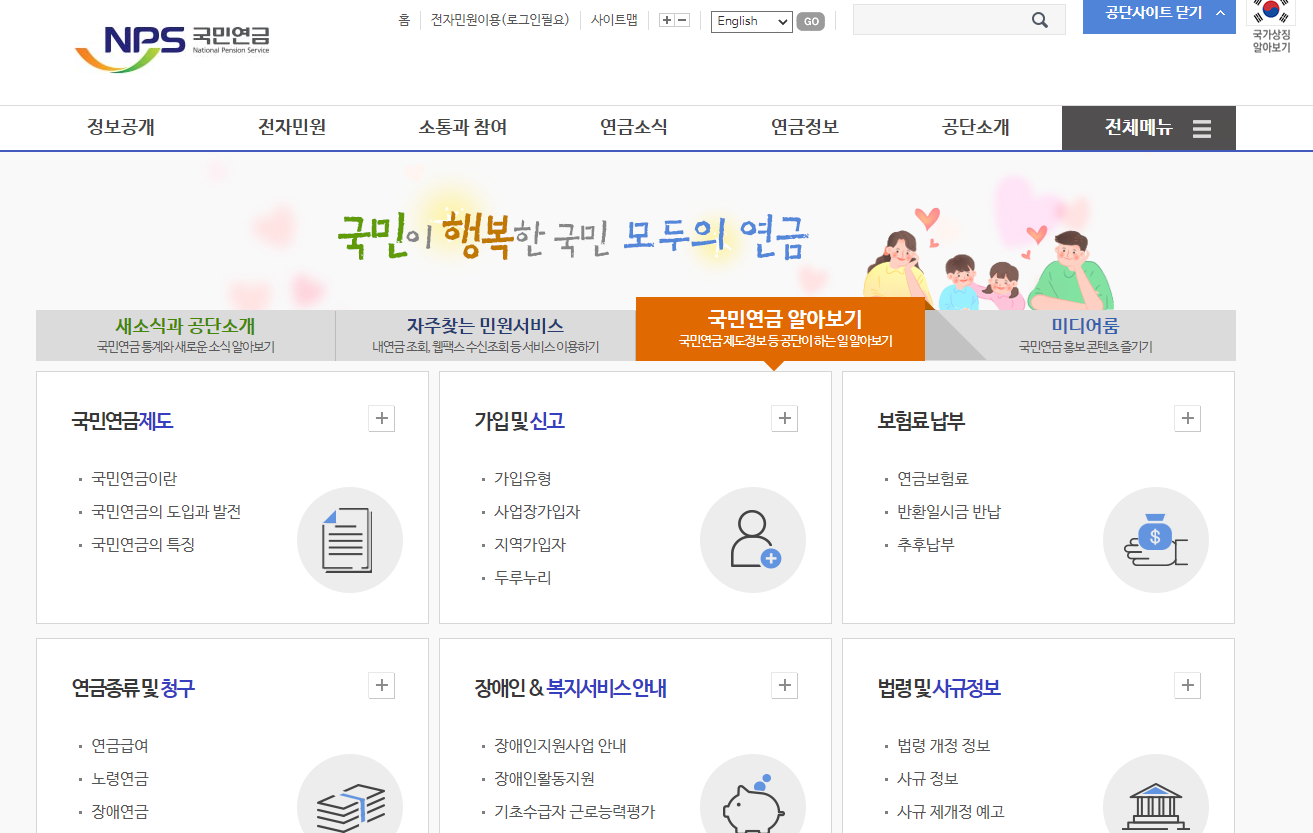The image size is (1313, 833).
Task: Open 사규 정보 link
Action: pos(927,779)
